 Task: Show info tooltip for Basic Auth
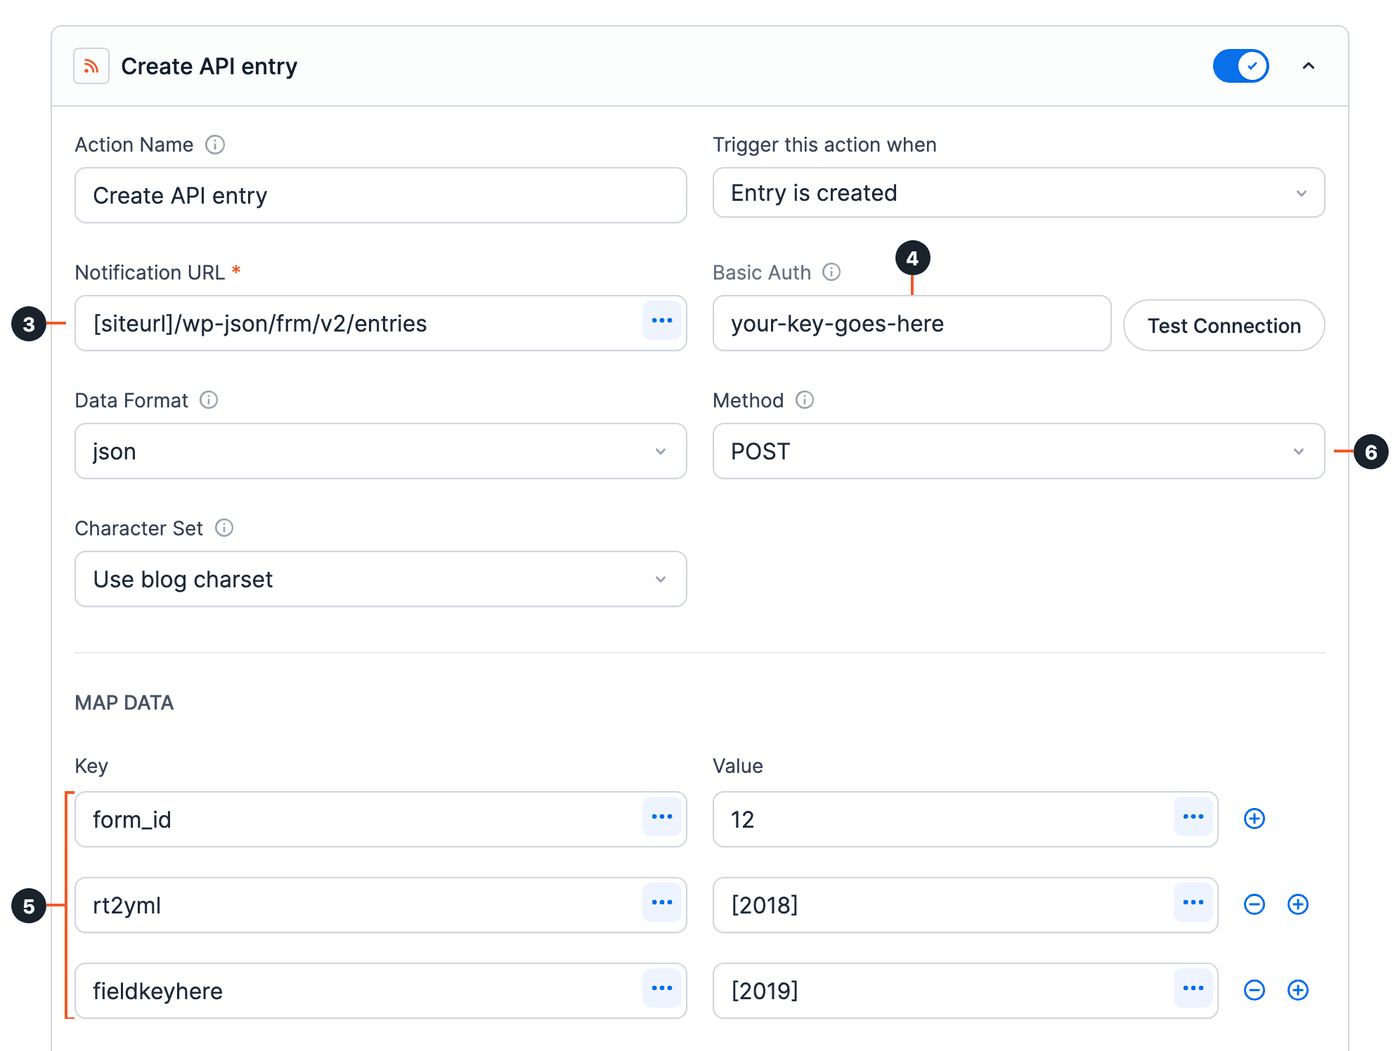click(832, 272)
